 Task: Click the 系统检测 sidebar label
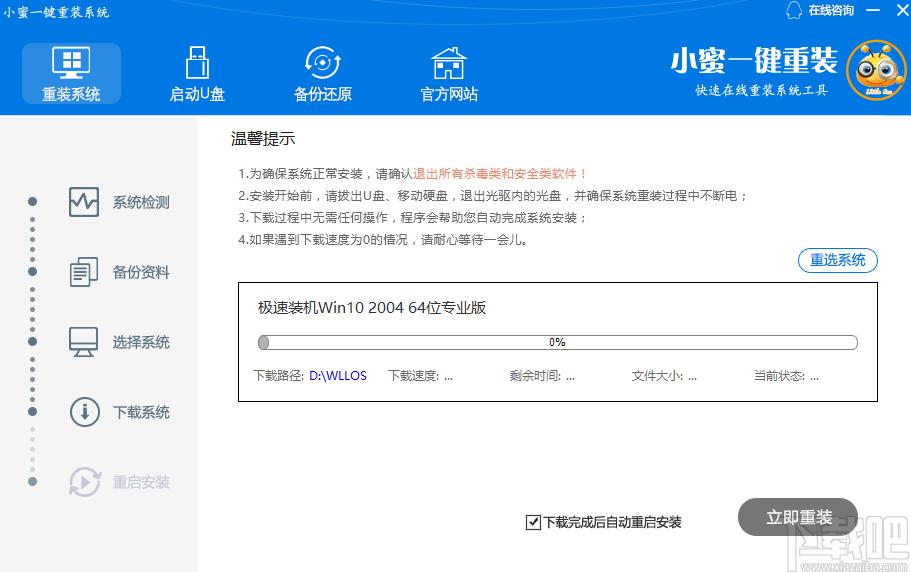pos(141,202)
